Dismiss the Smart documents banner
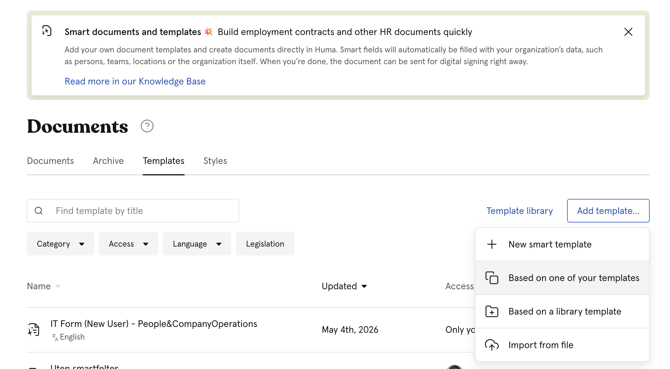Image resolution: width=670 pixels, height=369 pixels. tap(628, 32)
